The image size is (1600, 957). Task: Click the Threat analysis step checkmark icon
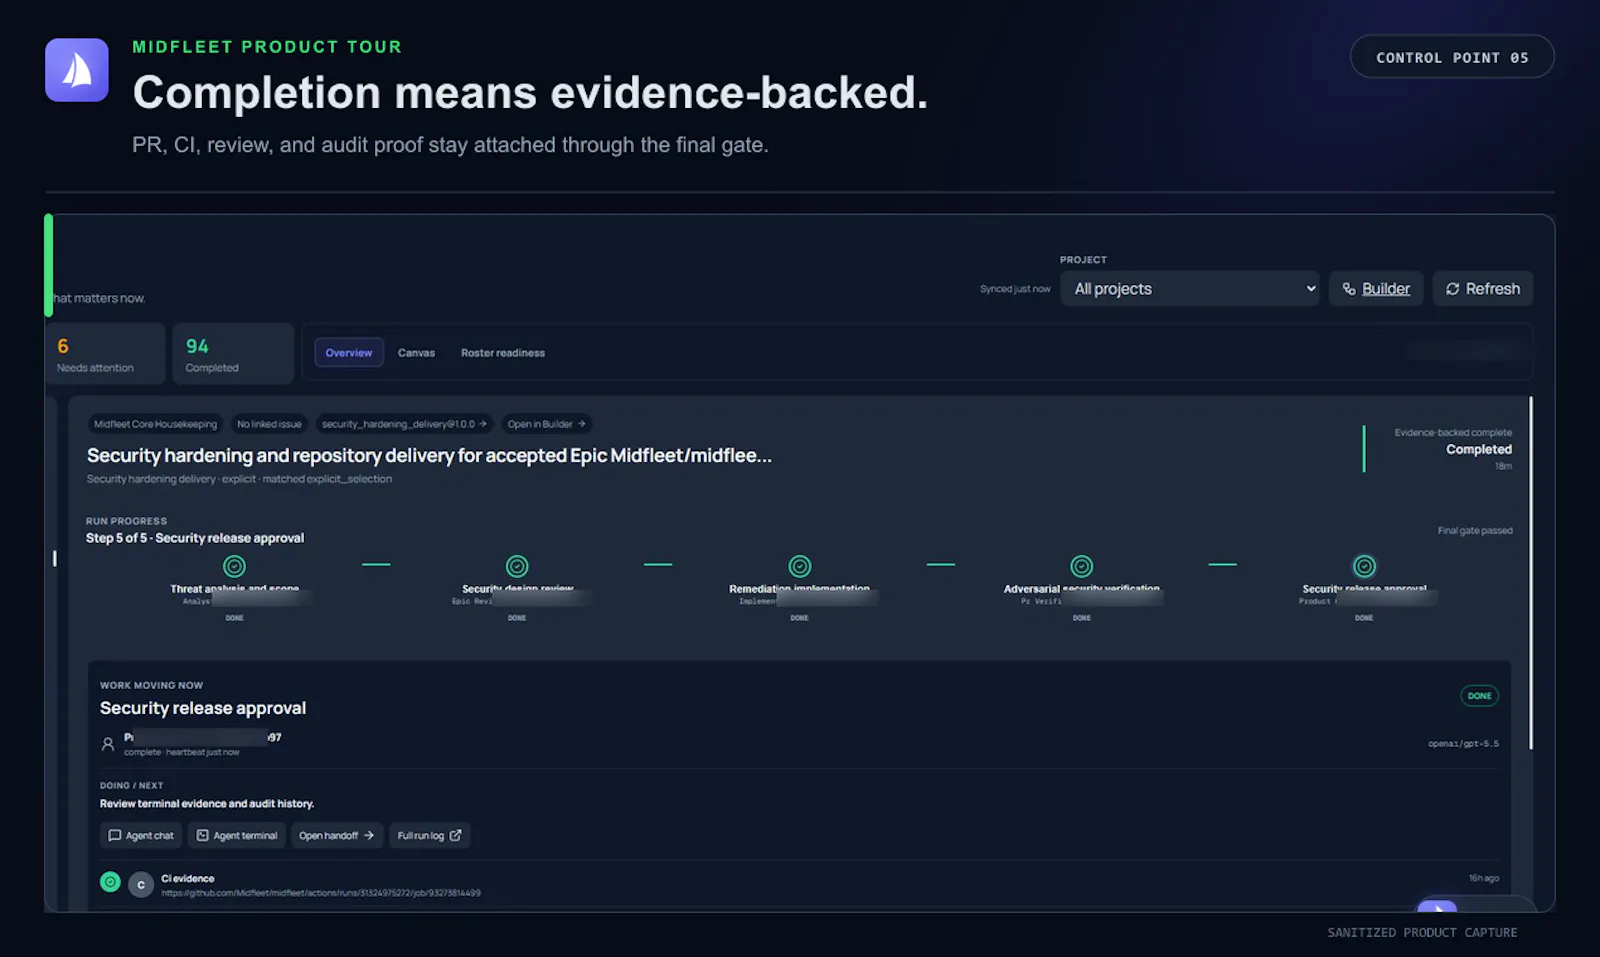(234, 566)
